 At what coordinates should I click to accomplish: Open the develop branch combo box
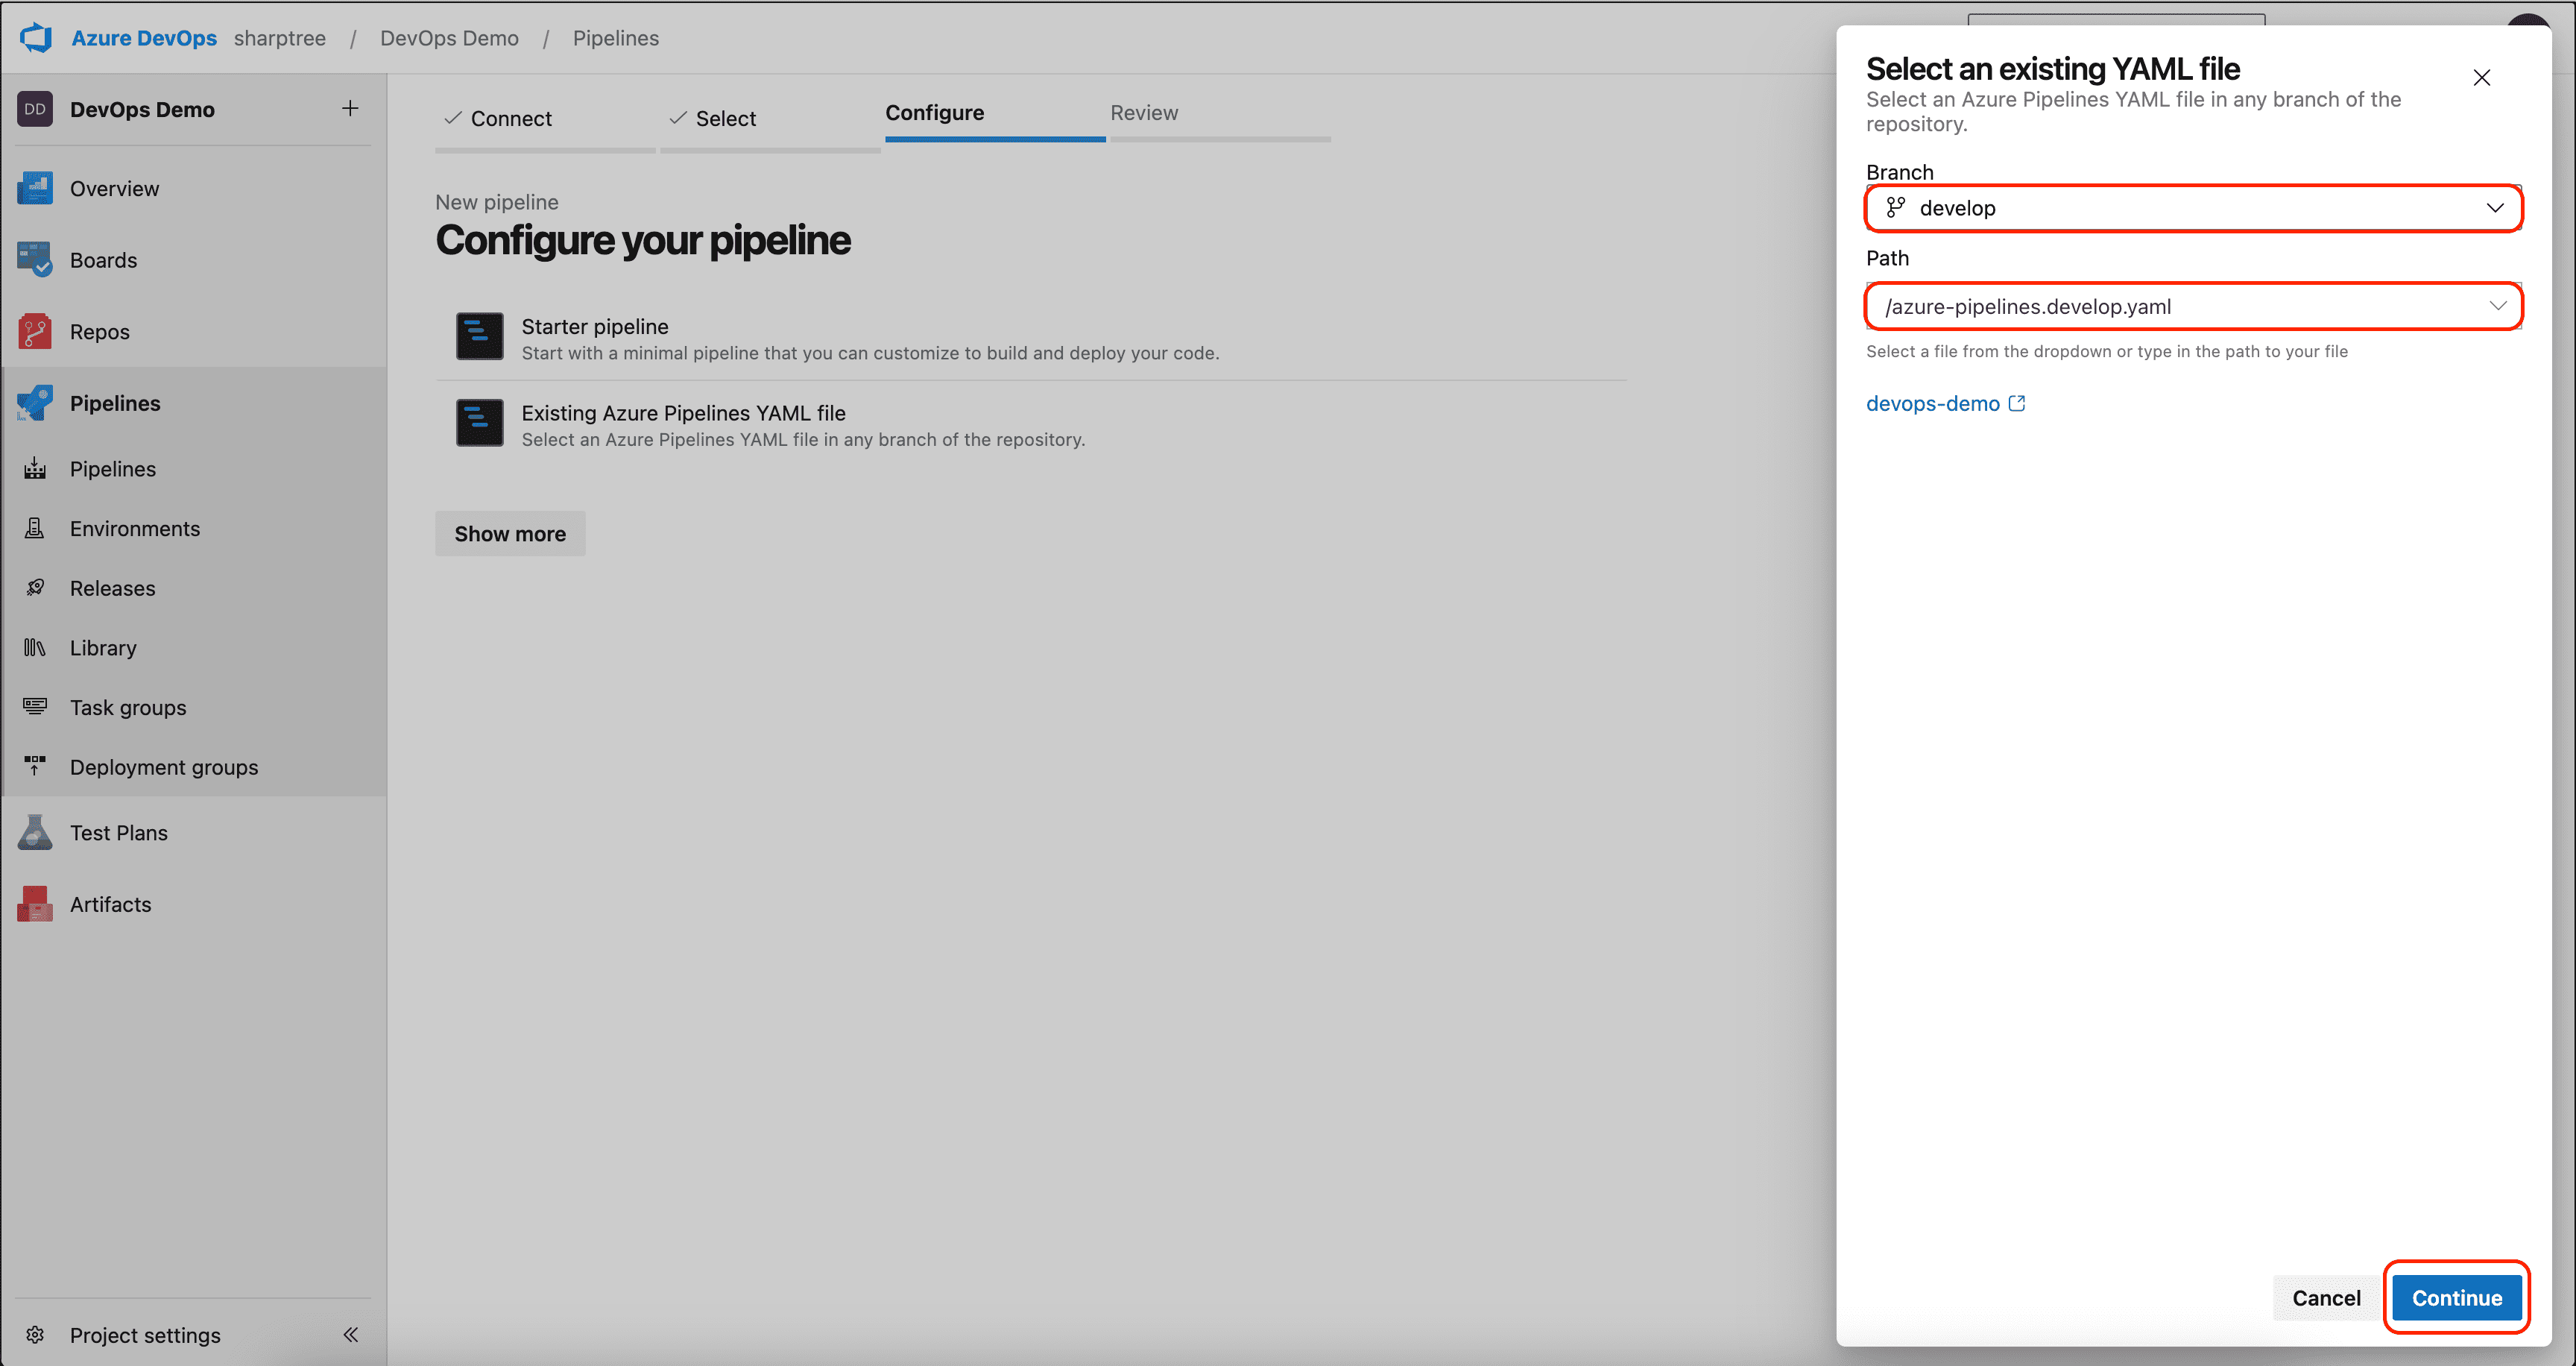coord(2194,208)
